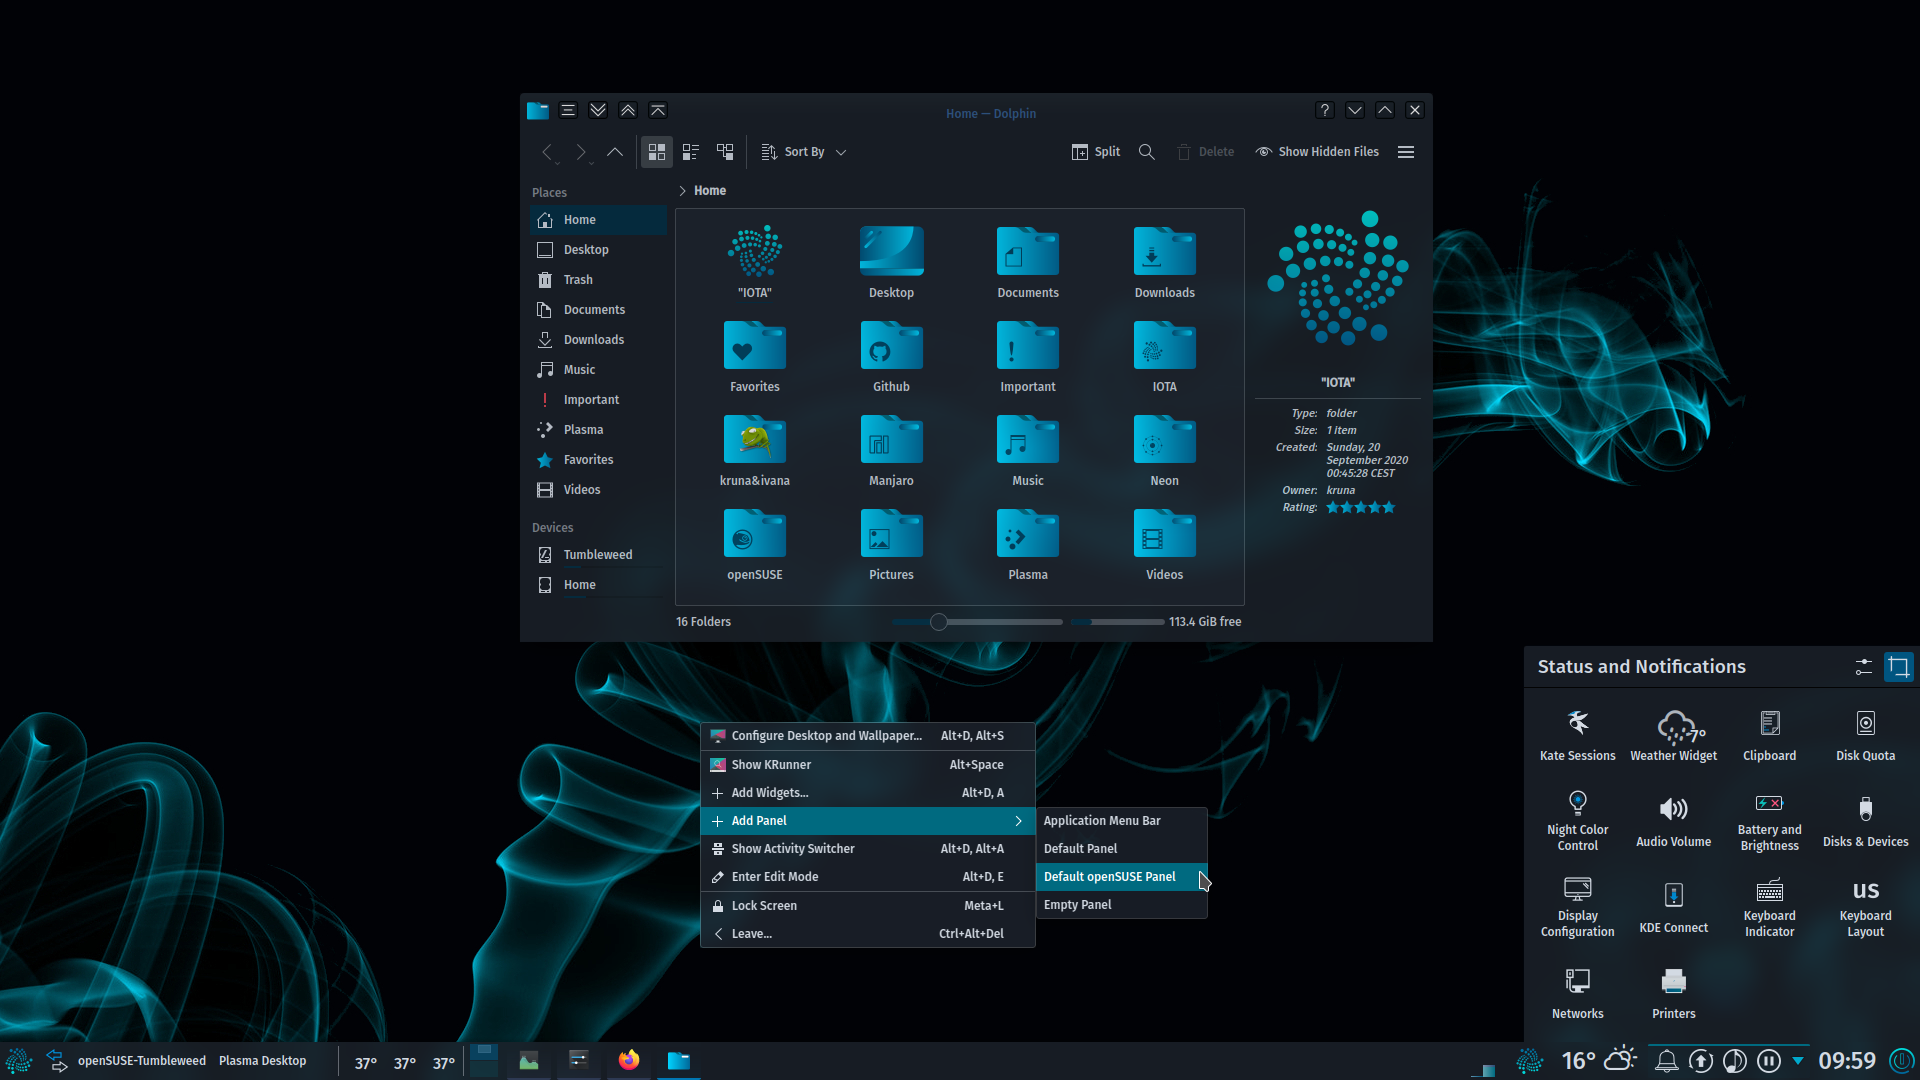Launch Firefox from the taskbar
Viewport: 1920px width, 1080px height.
[629, 1060]
